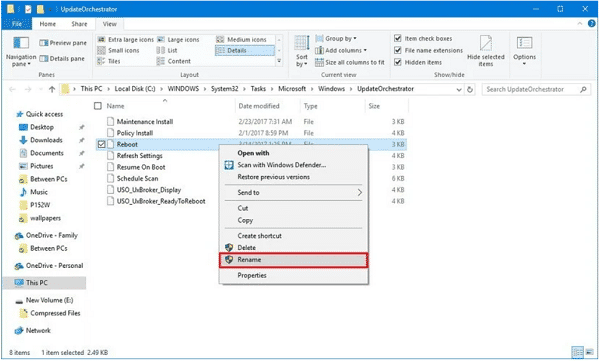Navigate forward in folder history
Viewport: 600px width, 361px height.
pyautogui.click(x=28, y=89)
